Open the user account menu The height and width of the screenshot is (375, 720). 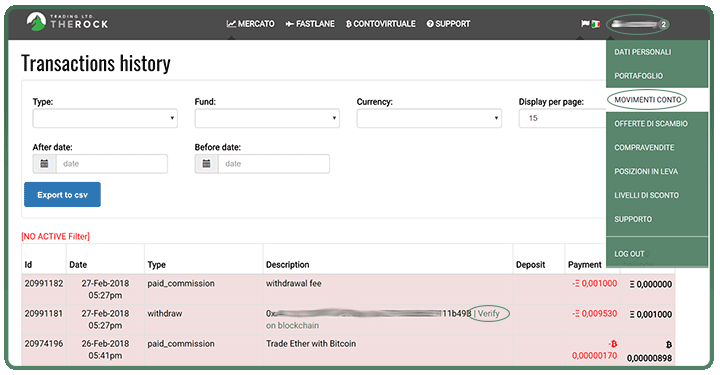click(x=637, y=24)
